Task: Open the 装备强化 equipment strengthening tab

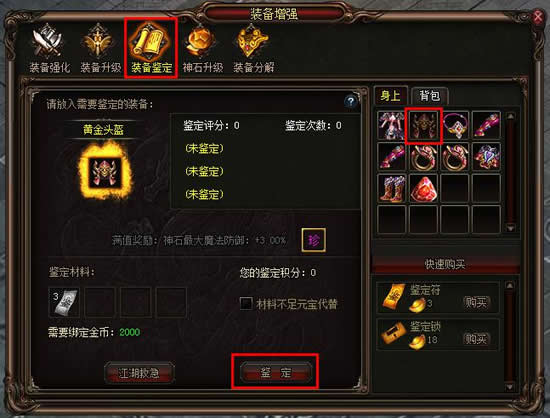Action: pos(49,48)
